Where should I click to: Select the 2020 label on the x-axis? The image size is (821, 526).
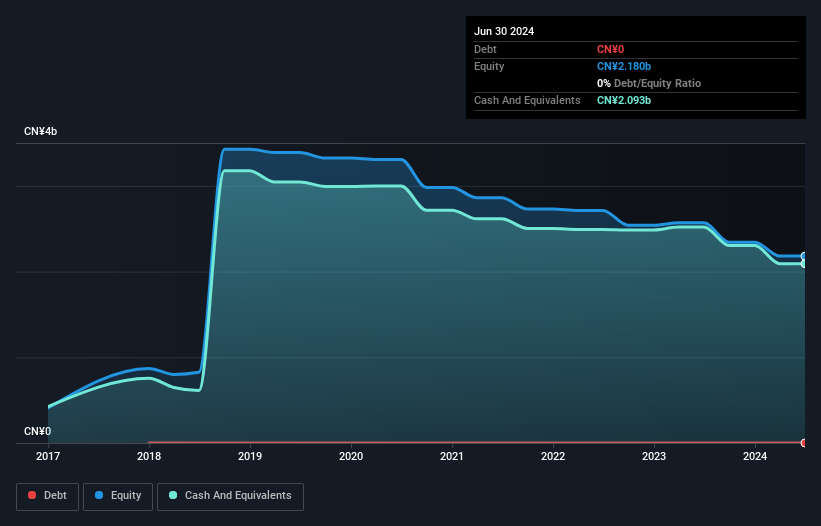tap(351, 456)
